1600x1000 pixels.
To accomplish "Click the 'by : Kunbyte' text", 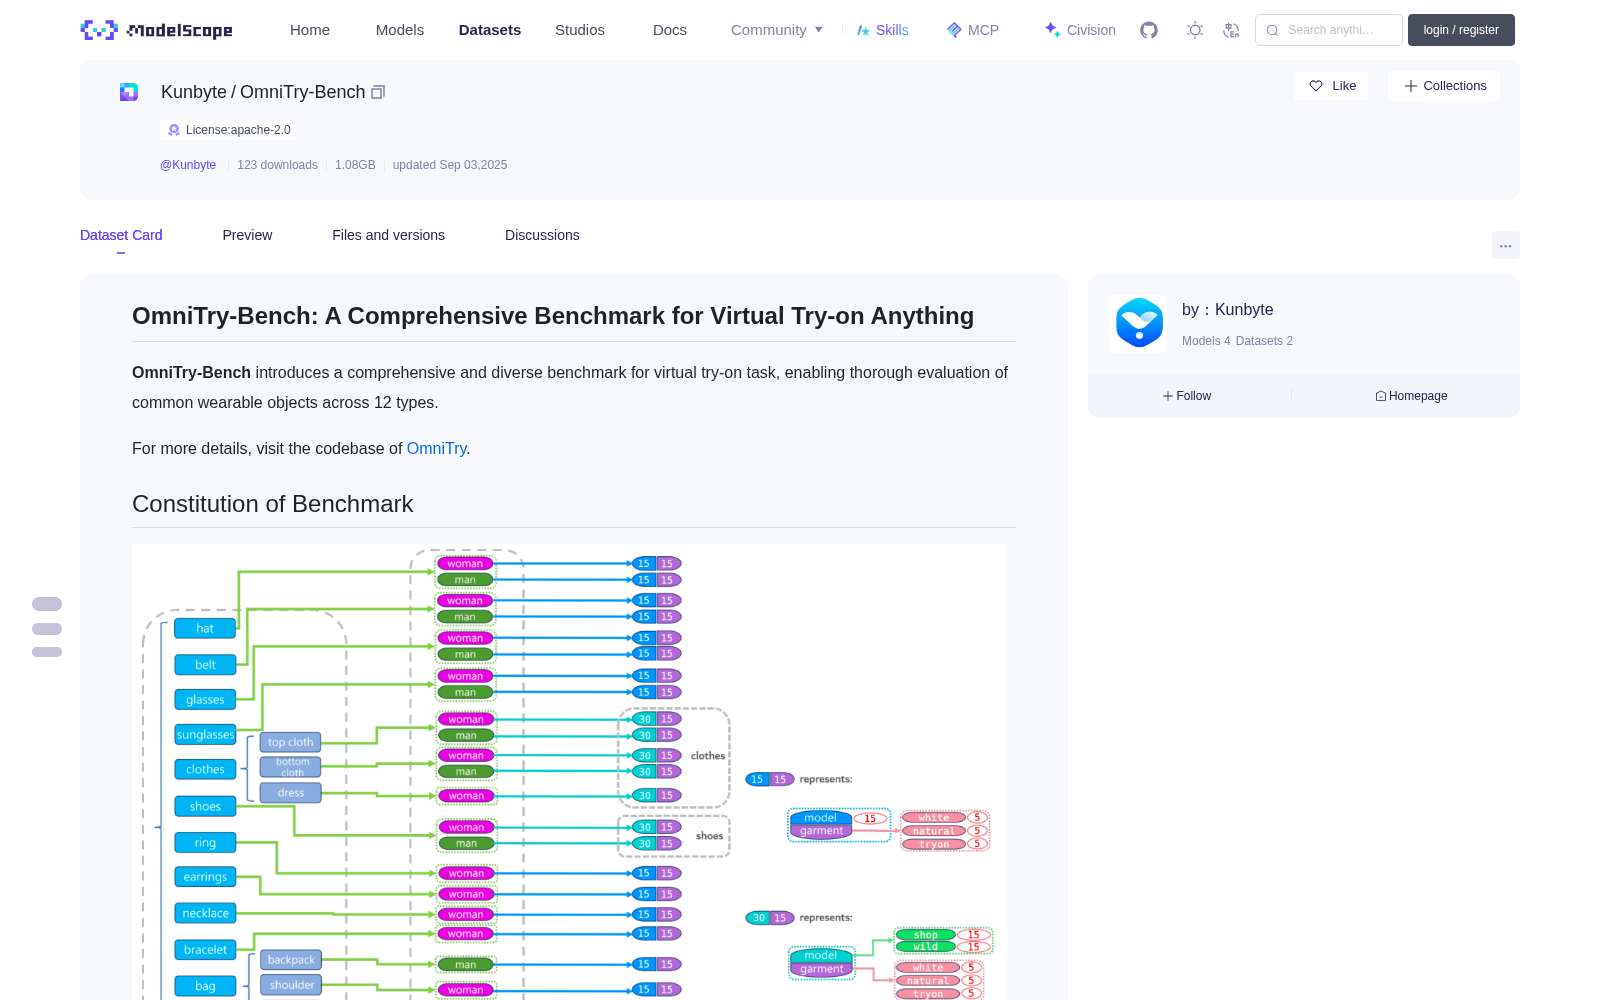I will 1227,310.
